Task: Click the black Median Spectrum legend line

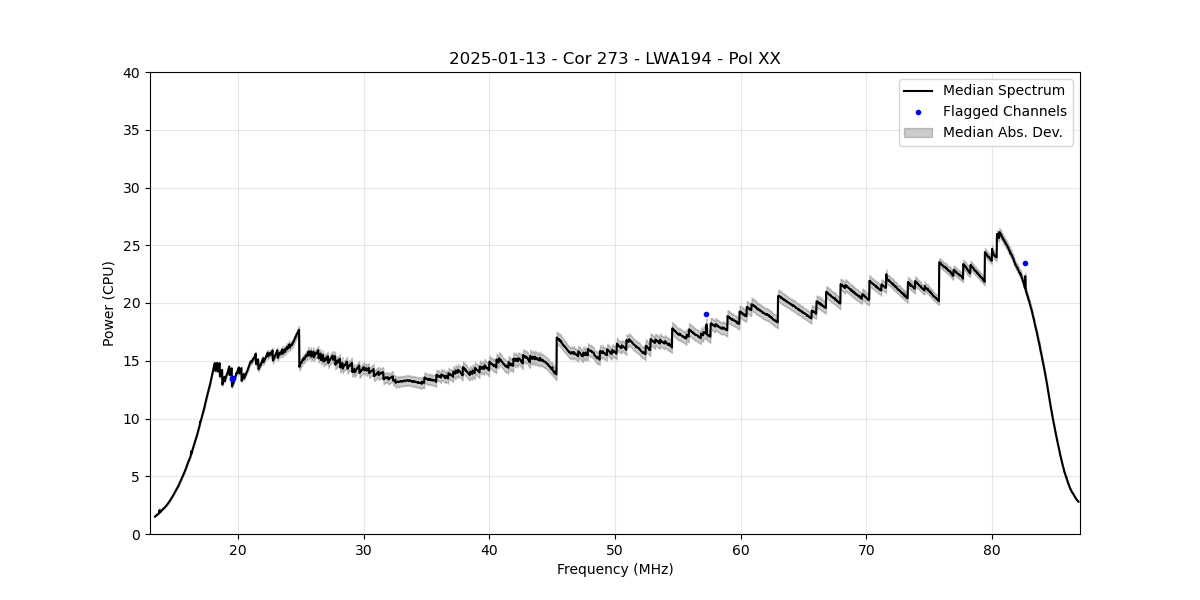Action: coord(918,91)
